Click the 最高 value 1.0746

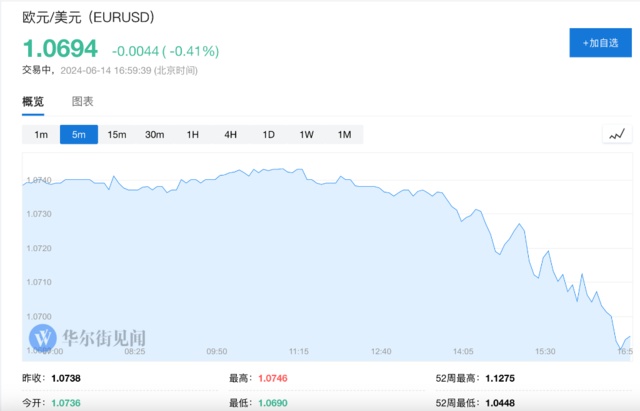tap(273, 378)
